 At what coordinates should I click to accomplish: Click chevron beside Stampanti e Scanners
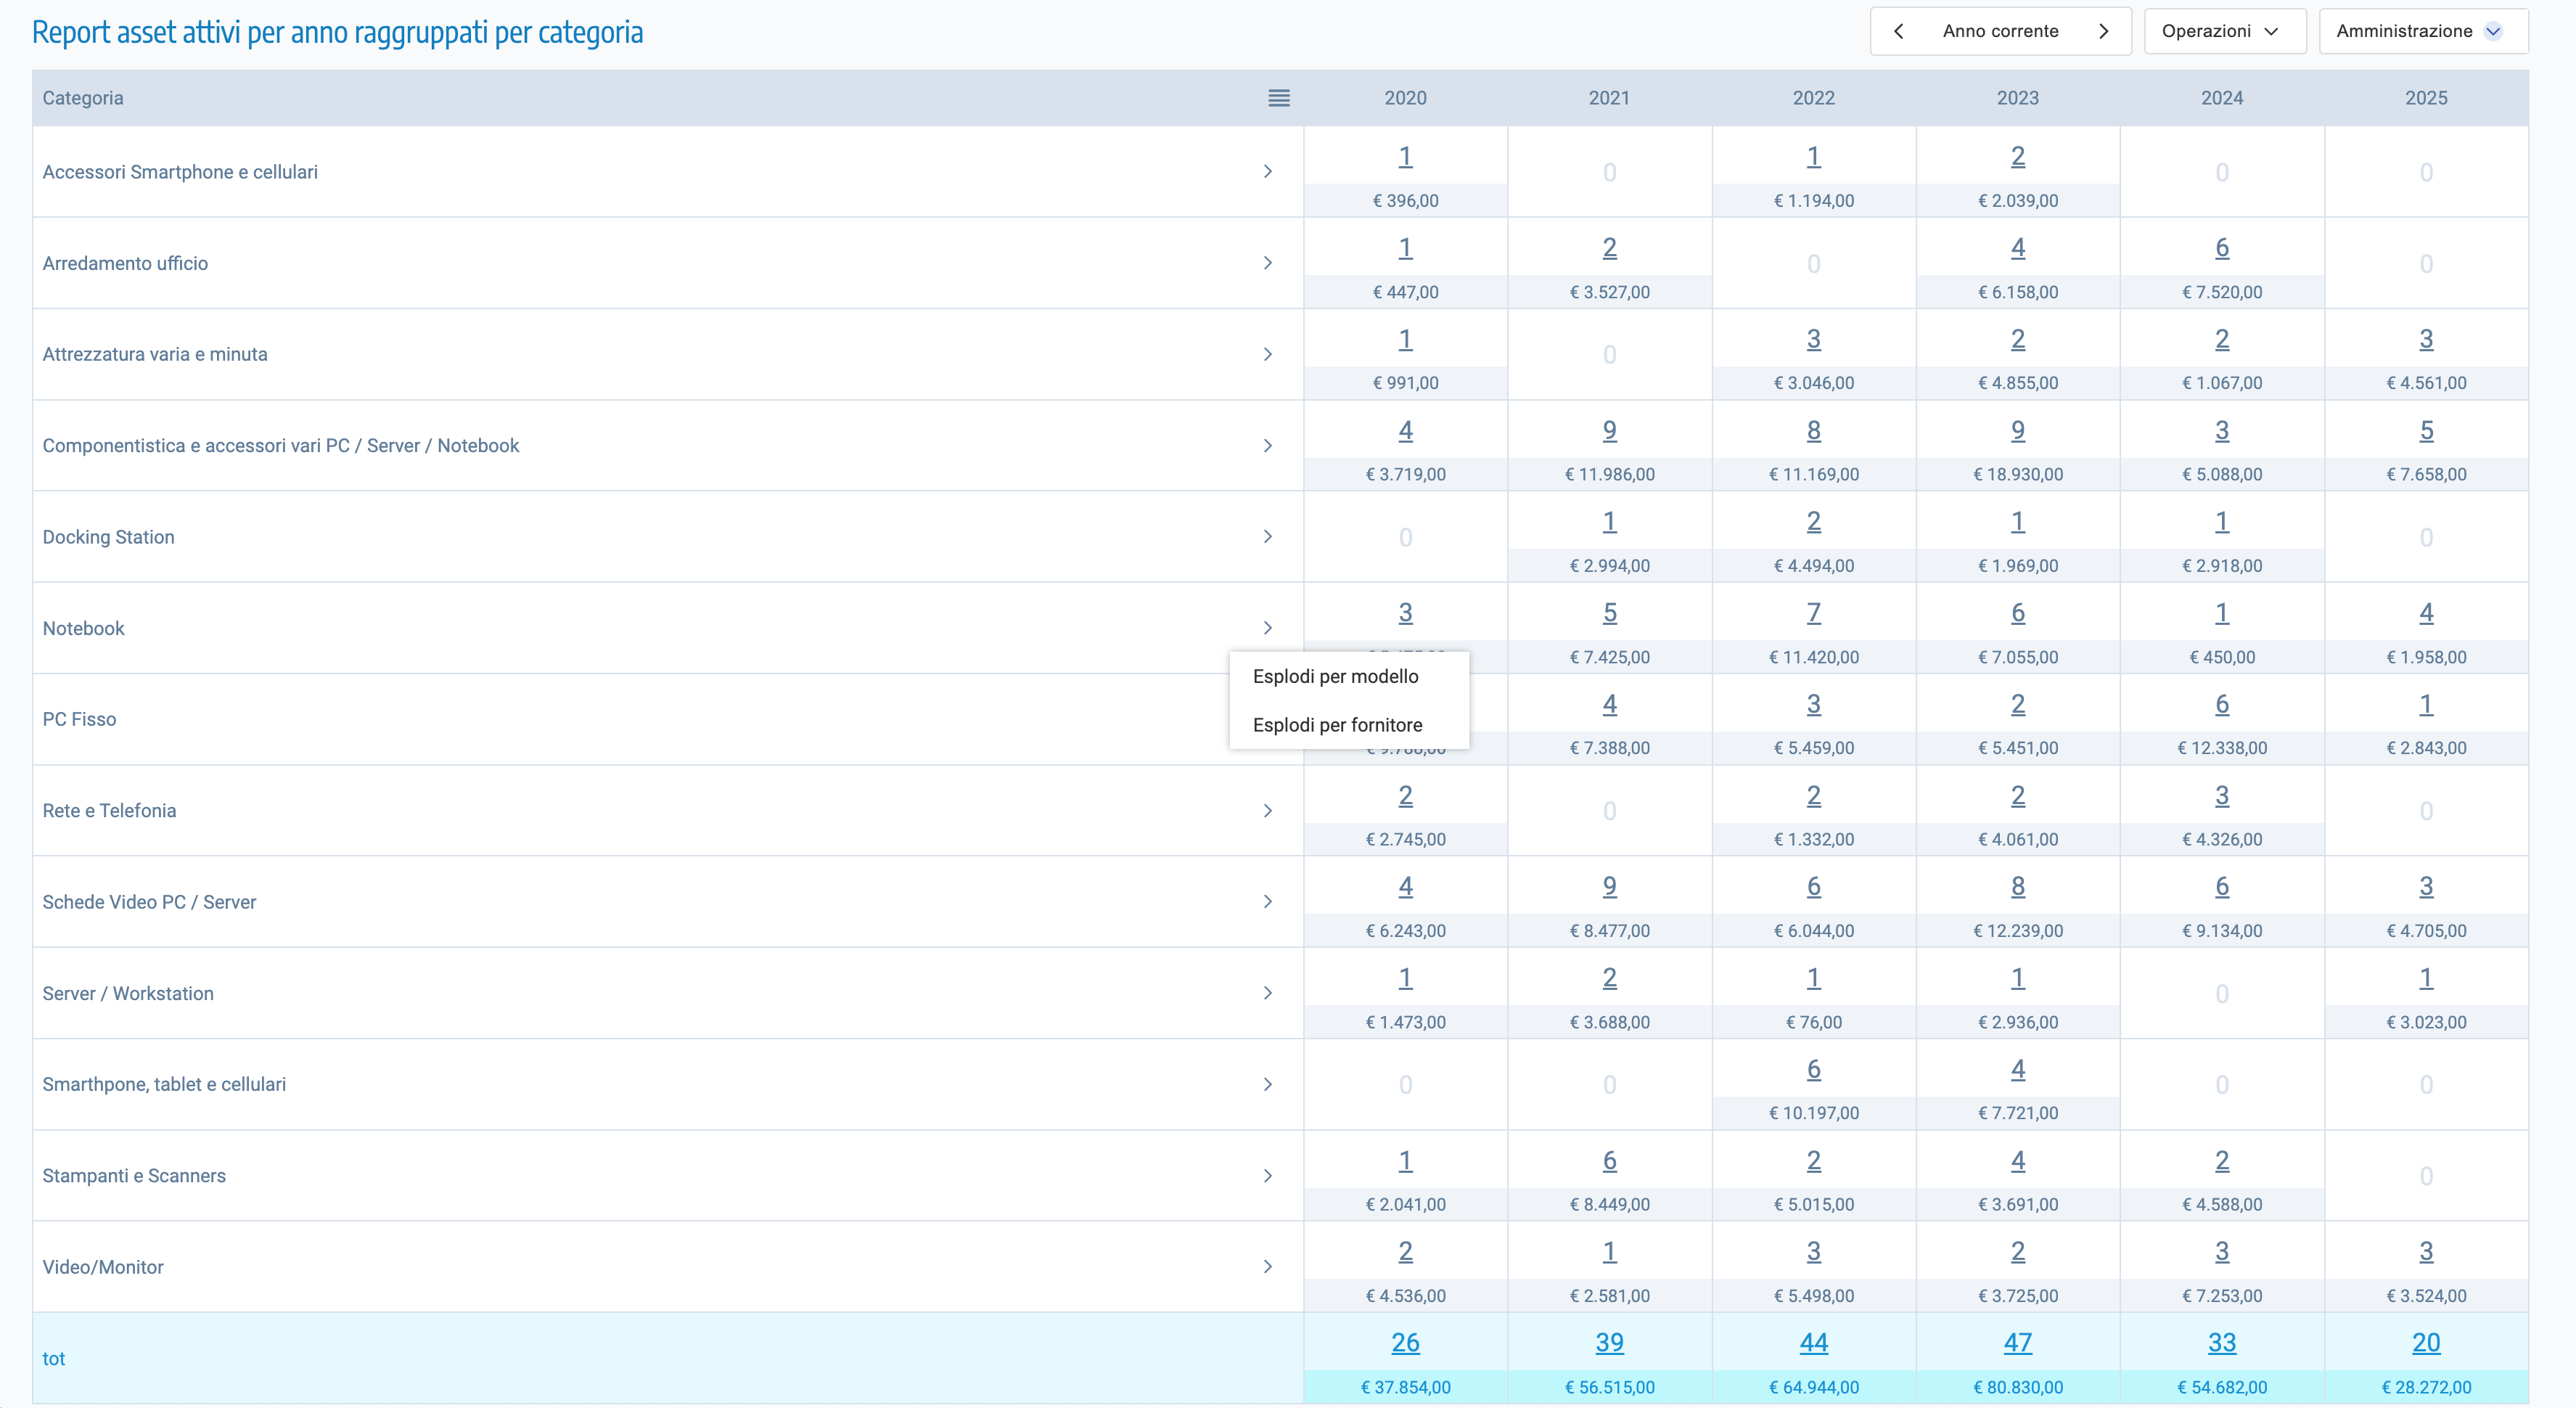coord(1267,1176)
